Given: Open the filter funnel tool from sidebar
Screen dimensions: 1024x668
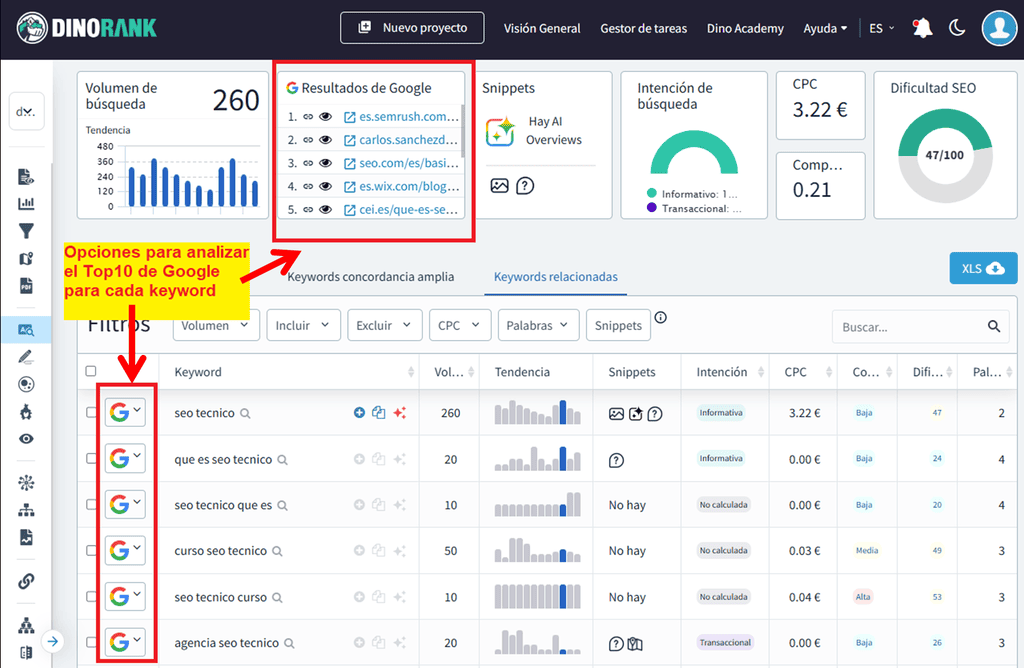Looking at the screenshot, I should pyautogui.click(x=27, y=230).
